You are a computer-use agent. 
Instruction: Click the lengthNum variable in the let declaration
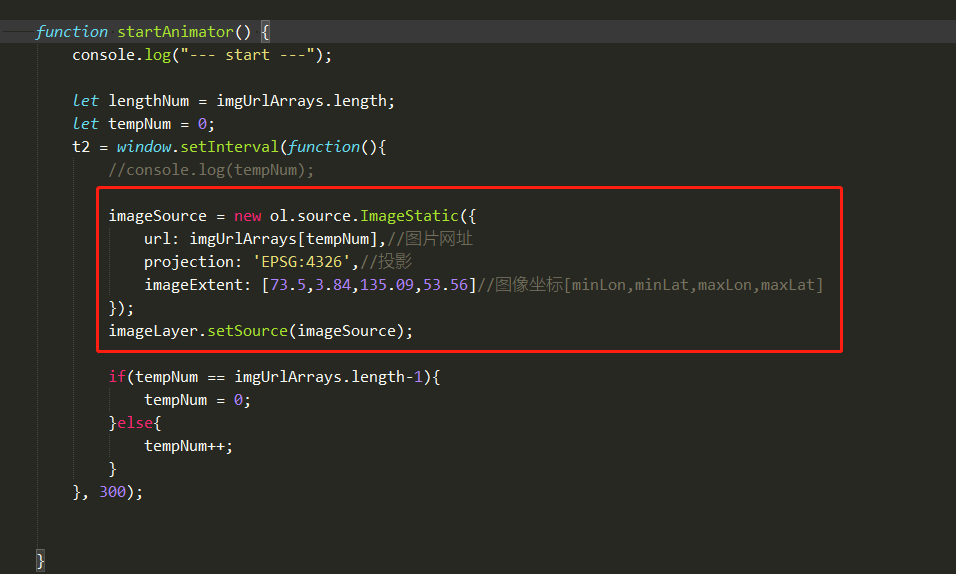[149, 101]
